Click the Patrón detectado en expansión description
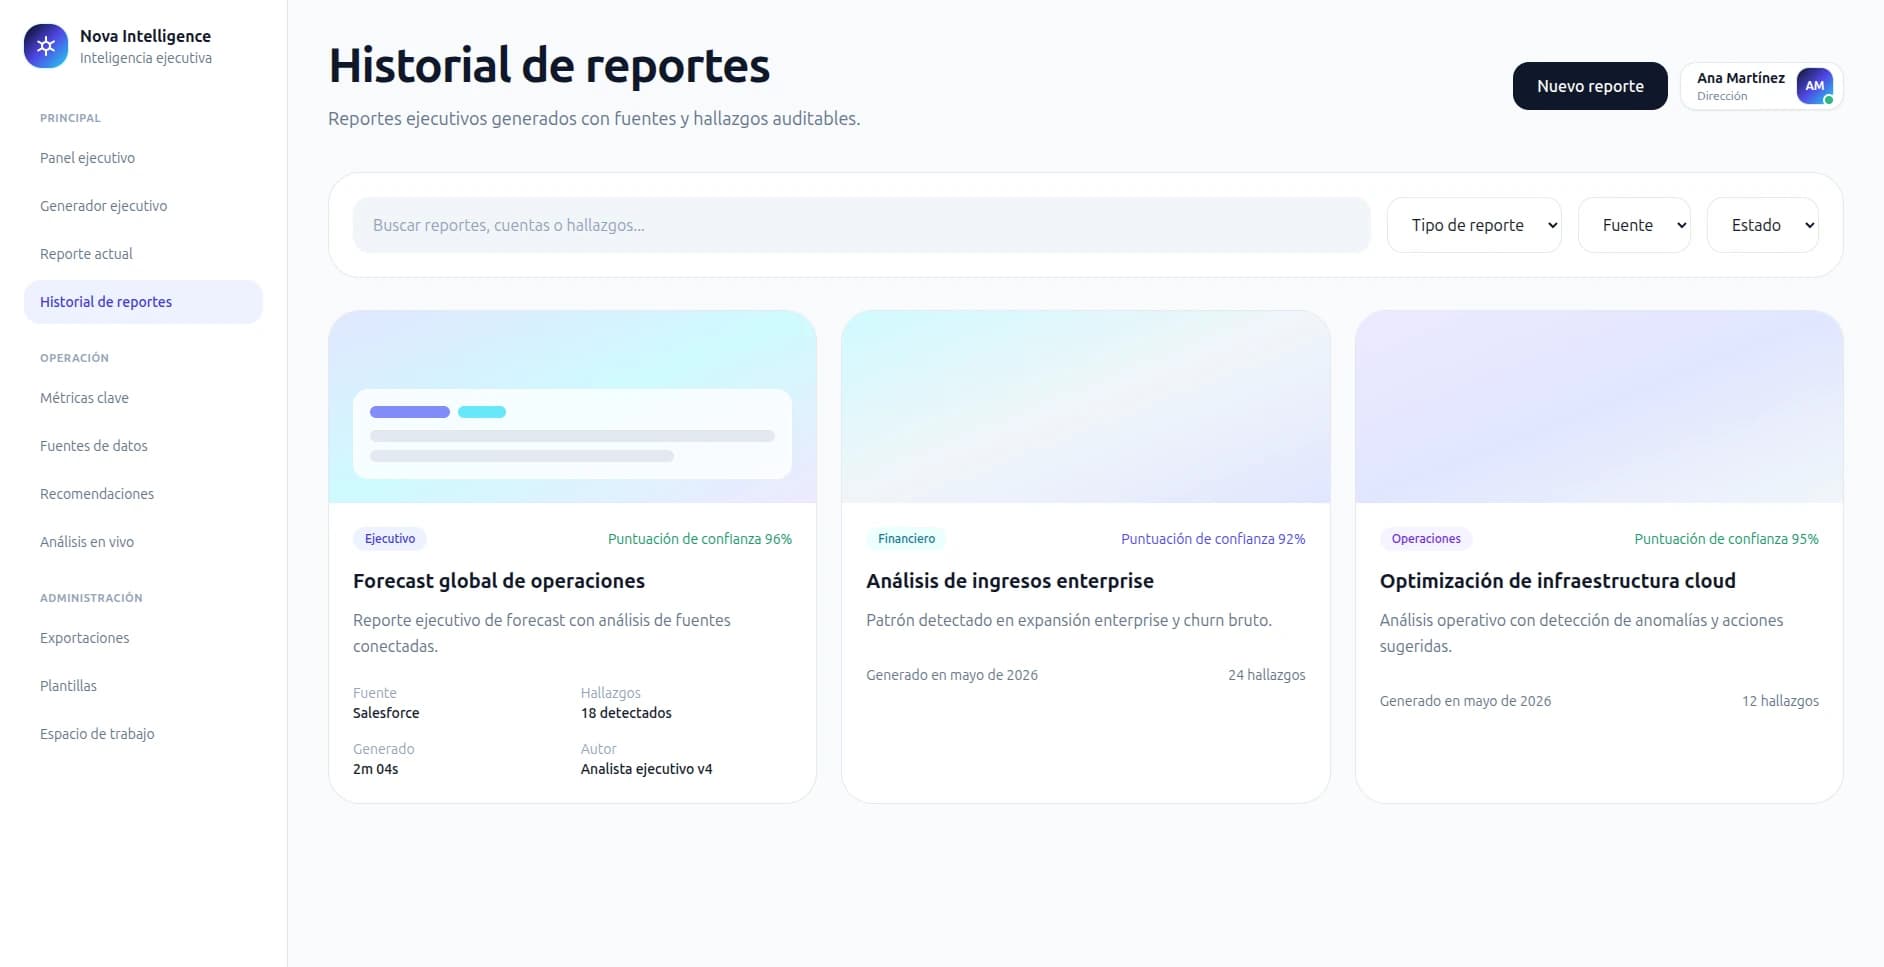The image size is (1884, 967). point(1069,620)
